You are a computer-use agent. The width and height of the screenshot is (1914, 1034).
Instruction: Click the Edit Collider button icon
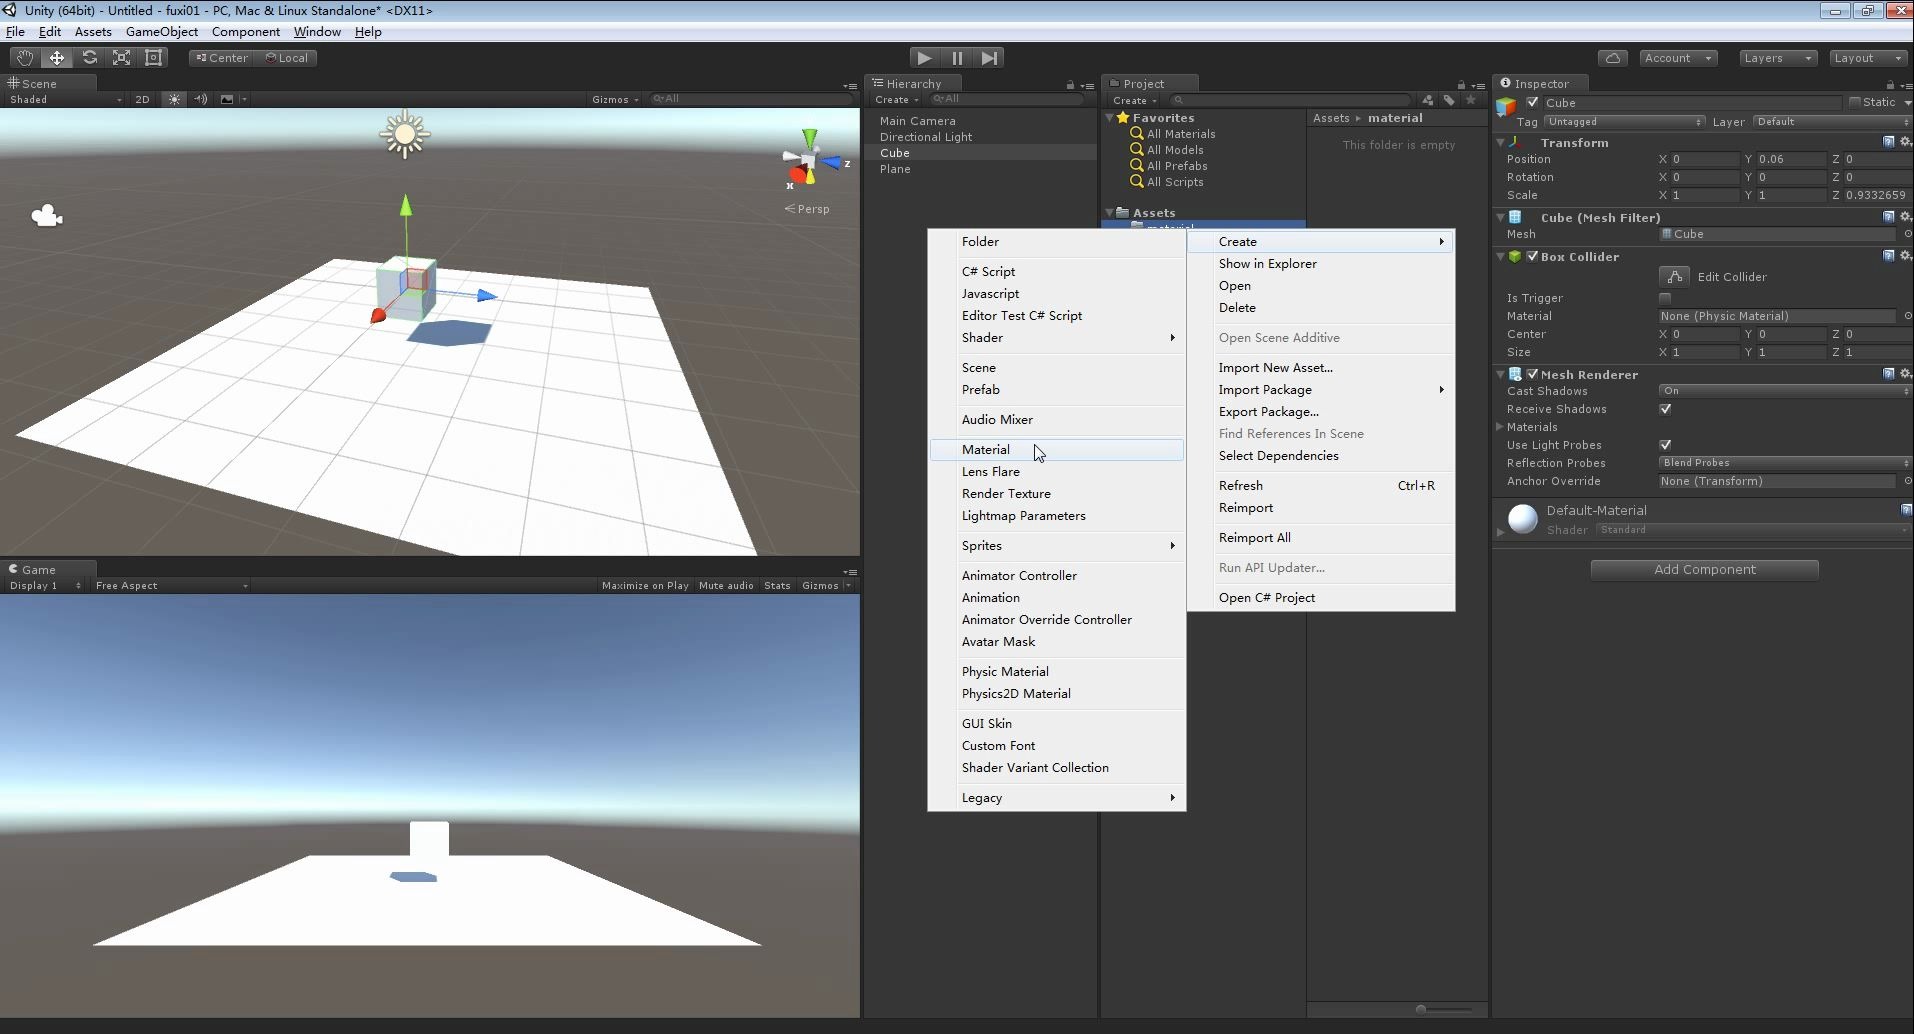(1675, 276)
